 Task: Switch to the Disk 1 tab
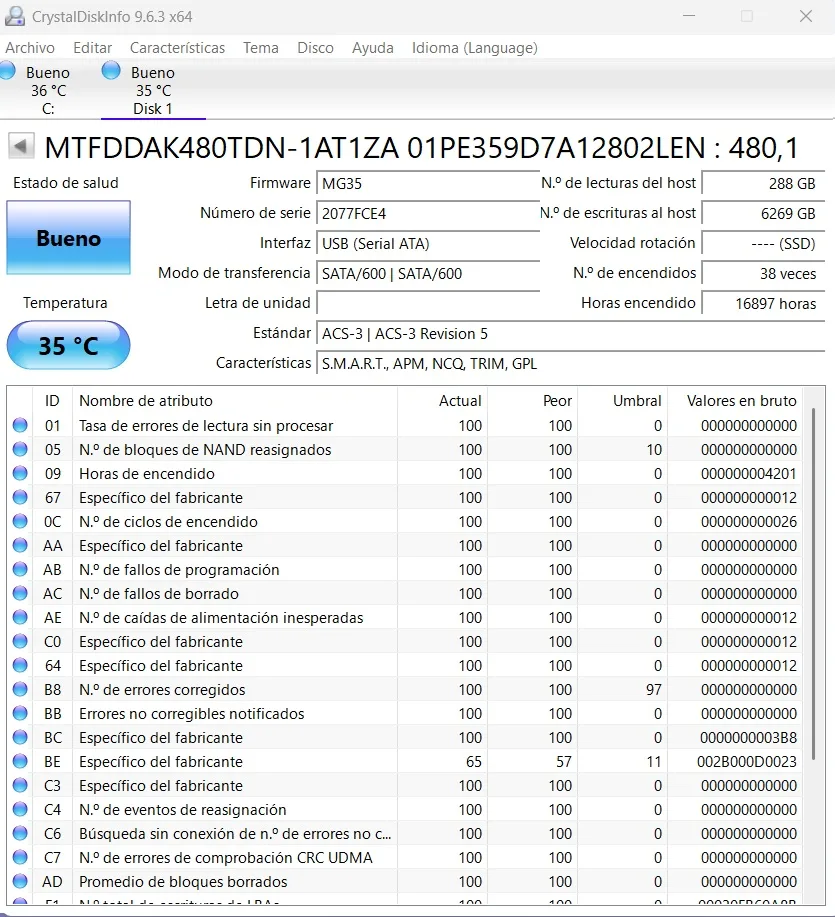coord(153,90)
